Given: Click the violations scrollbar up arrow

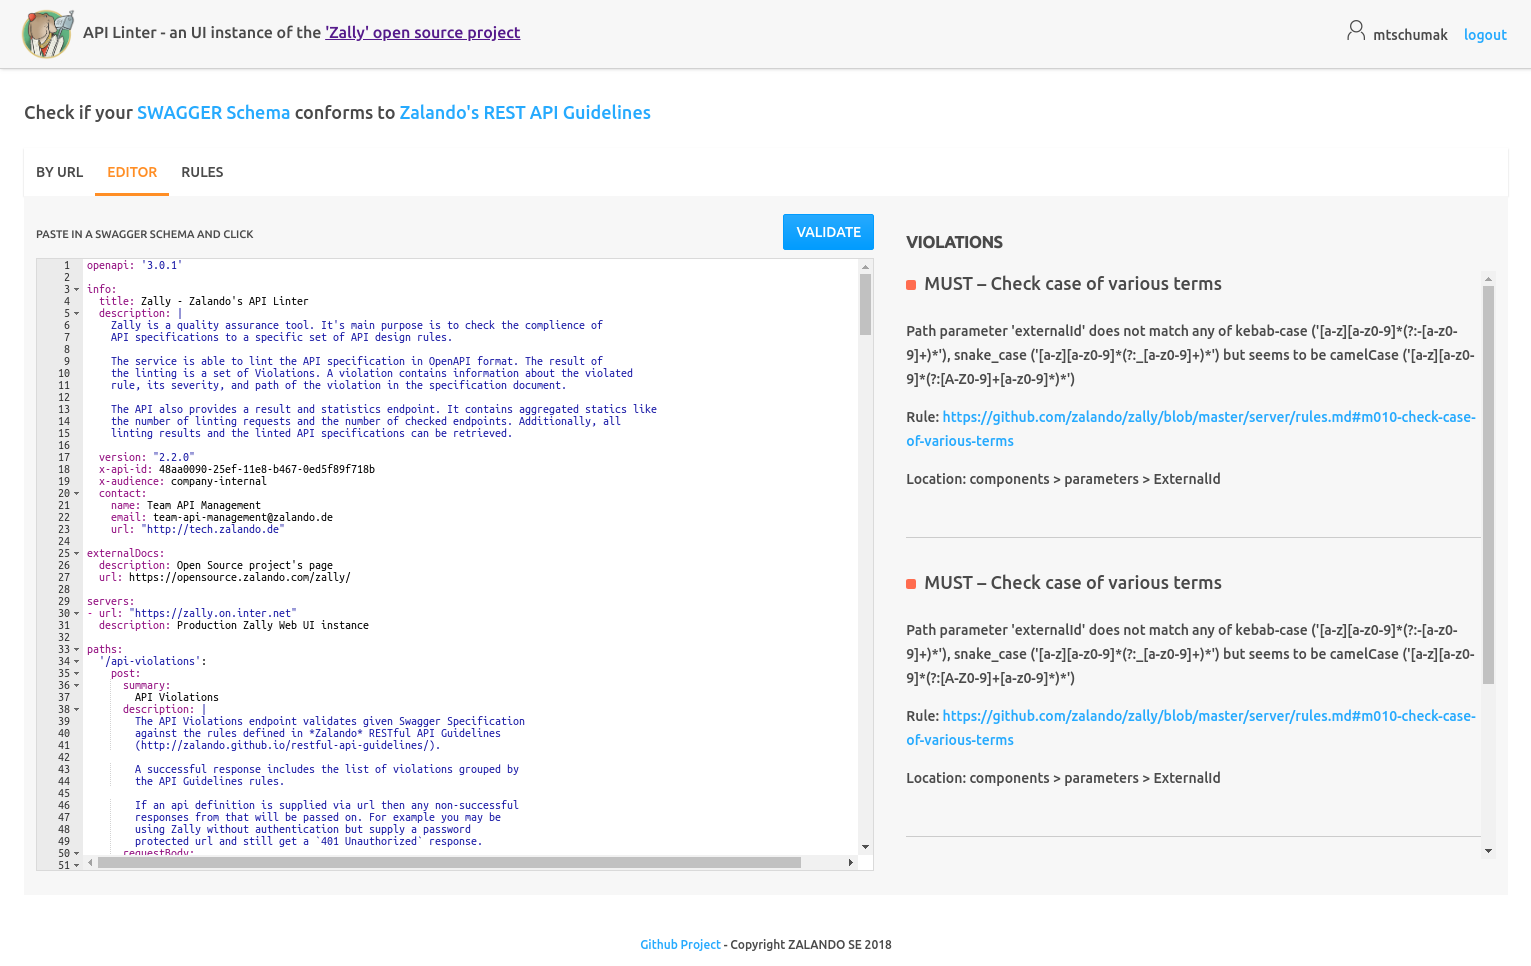Looking at the screenshot, I should (1488, 280).
